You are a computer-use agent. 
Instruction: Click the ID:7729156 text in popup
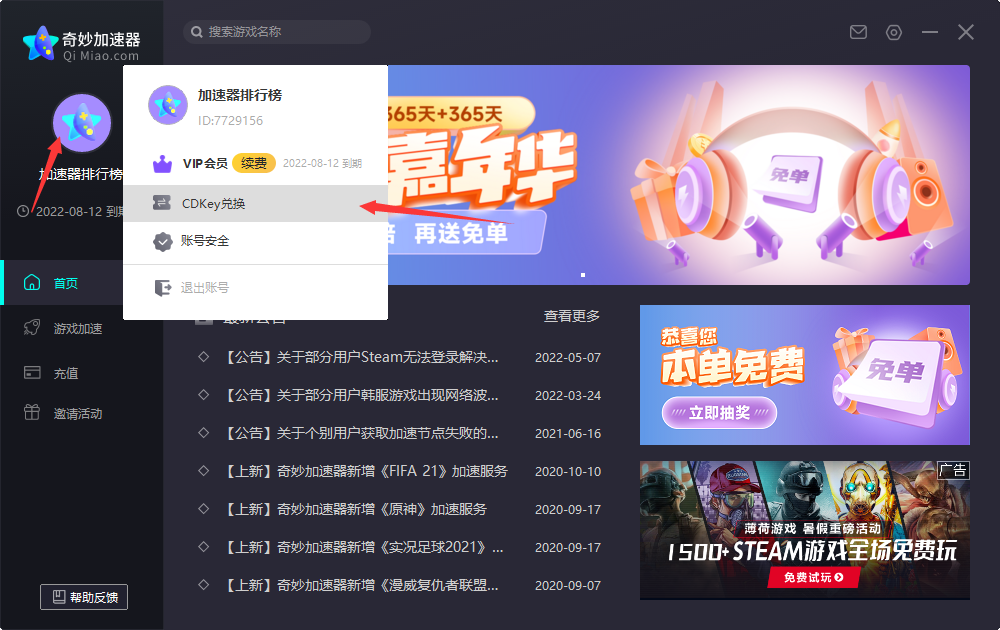(x=230, y=121)
